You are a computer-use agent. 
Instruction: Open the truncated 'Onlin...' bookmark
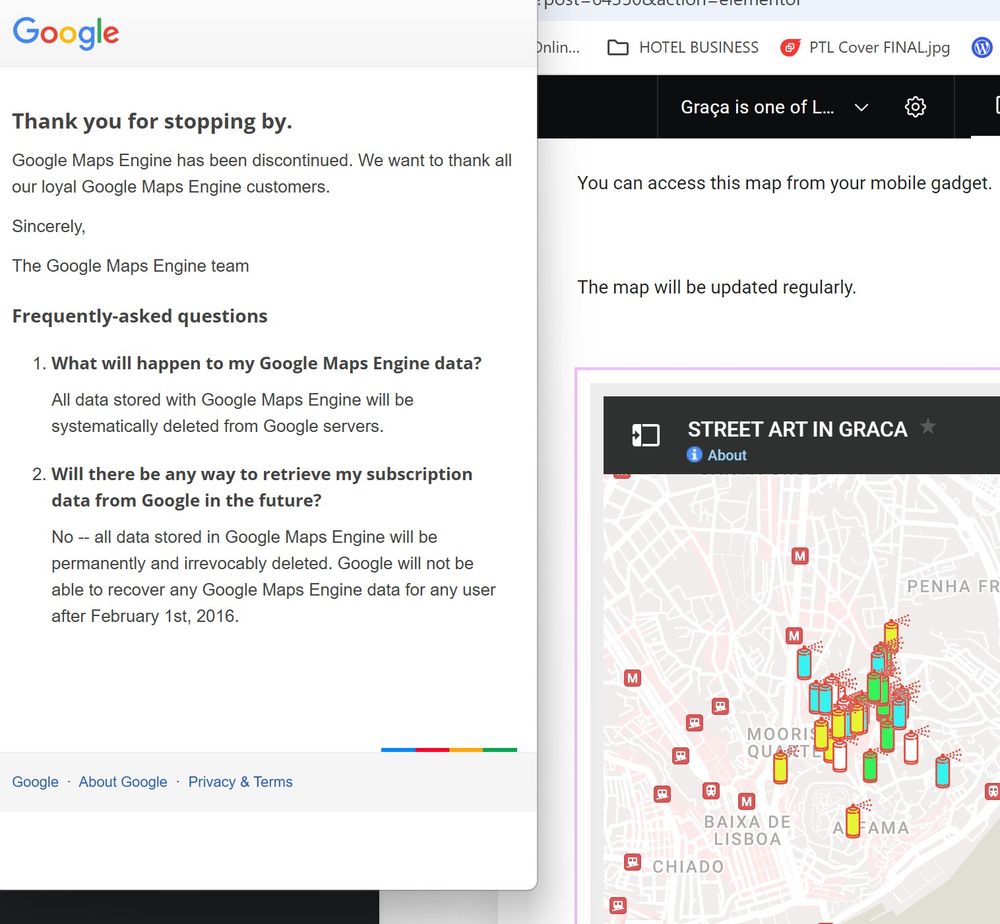559,48
